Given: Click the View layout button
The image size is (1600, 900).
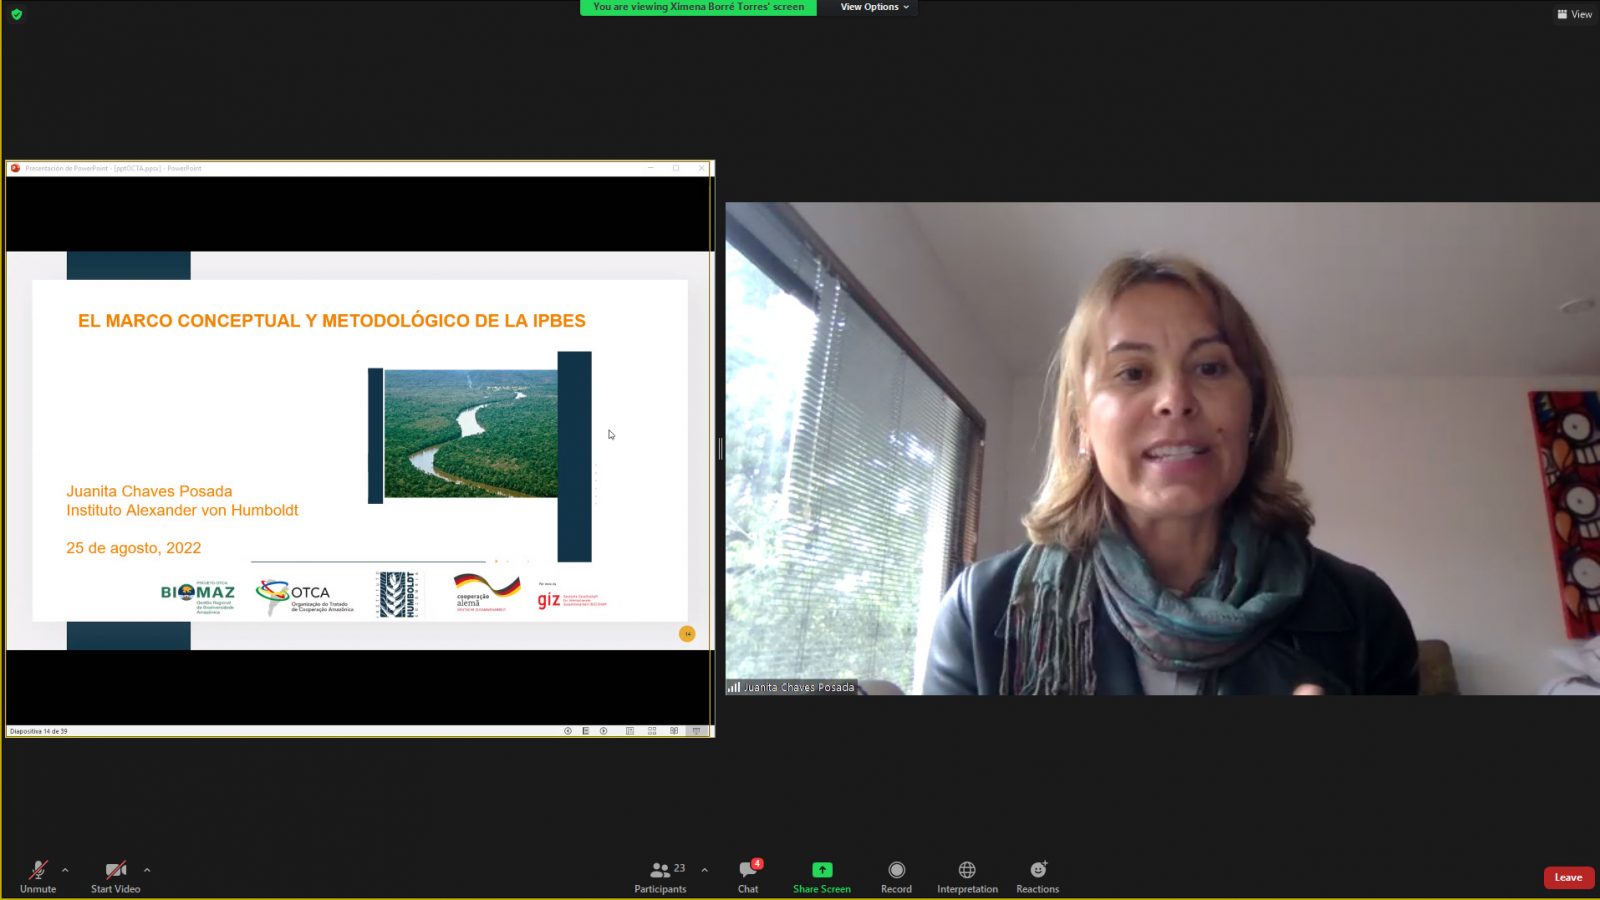Looking at the screenshot, I should point(1574,14).
